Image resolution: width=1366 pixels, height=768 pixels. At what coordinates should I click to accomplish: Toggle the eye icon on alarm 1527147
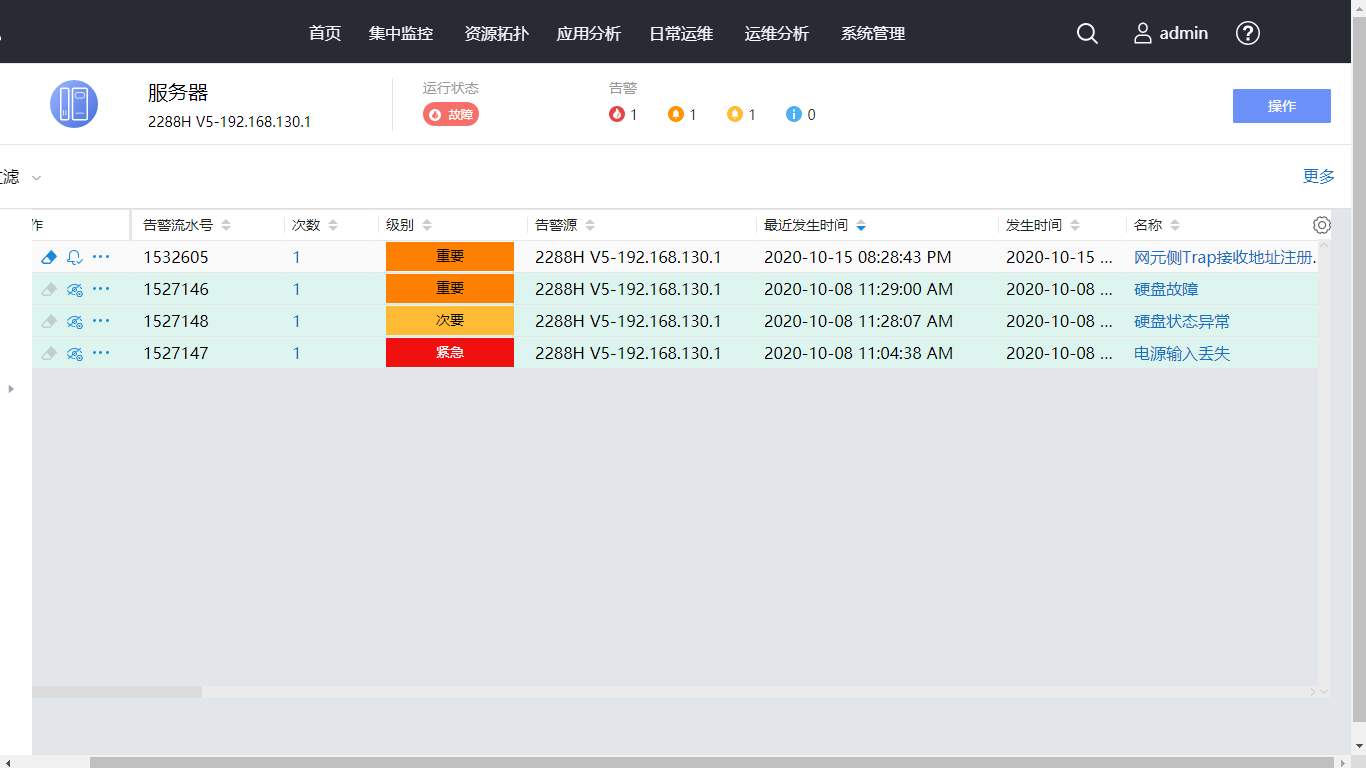(x=74, y=353)
